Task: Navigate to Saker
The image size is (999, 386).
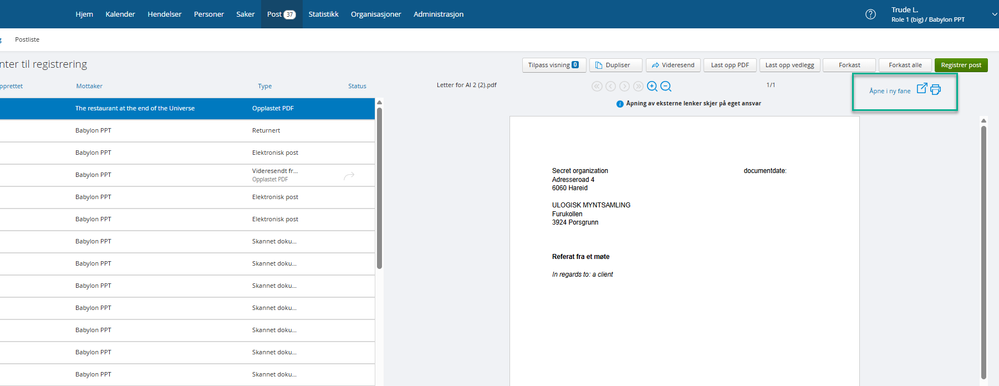Action: [x=245, y=14]
